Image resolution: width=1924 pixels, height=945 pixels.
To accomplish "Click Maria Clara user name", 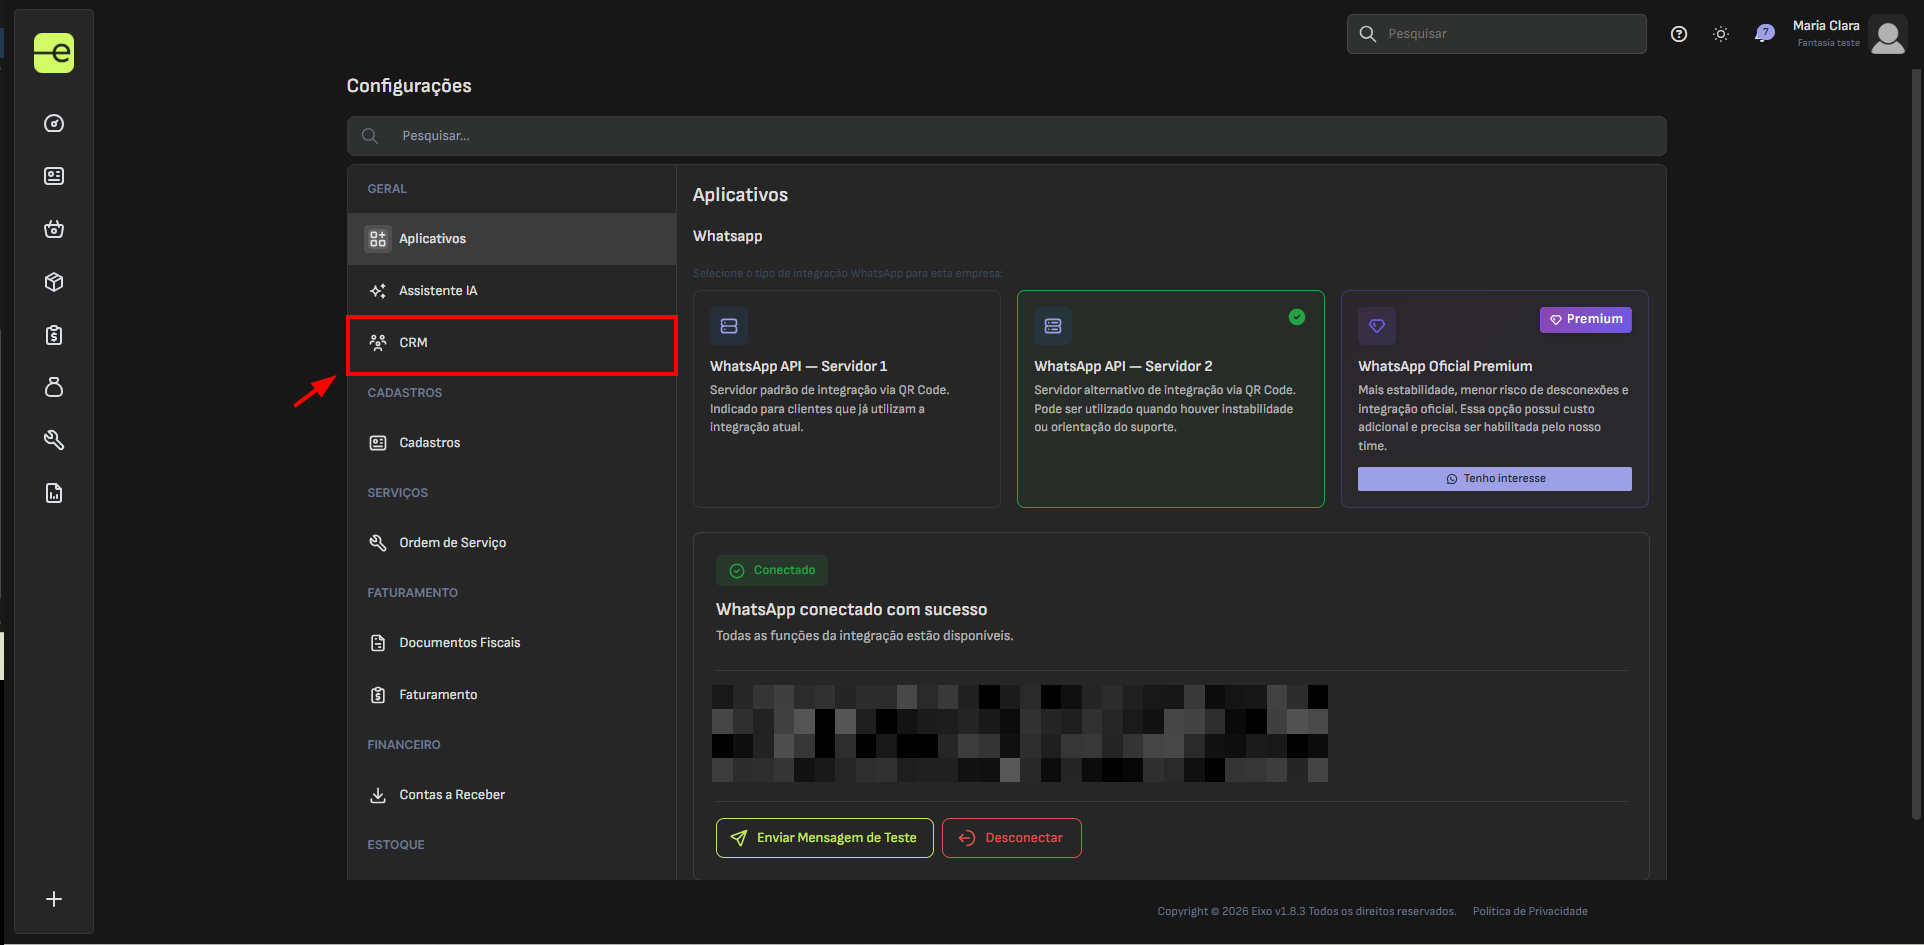I will [x=1826, y=26].
